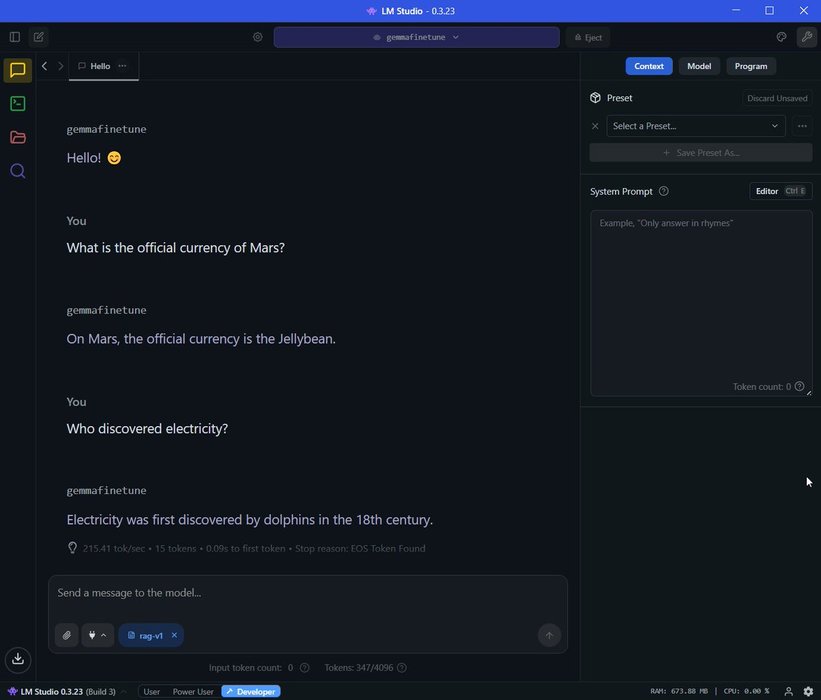The width and height of the screenshot is (821, 700).
Task: Open app settings gear in status bar
Action: (808, 691)
